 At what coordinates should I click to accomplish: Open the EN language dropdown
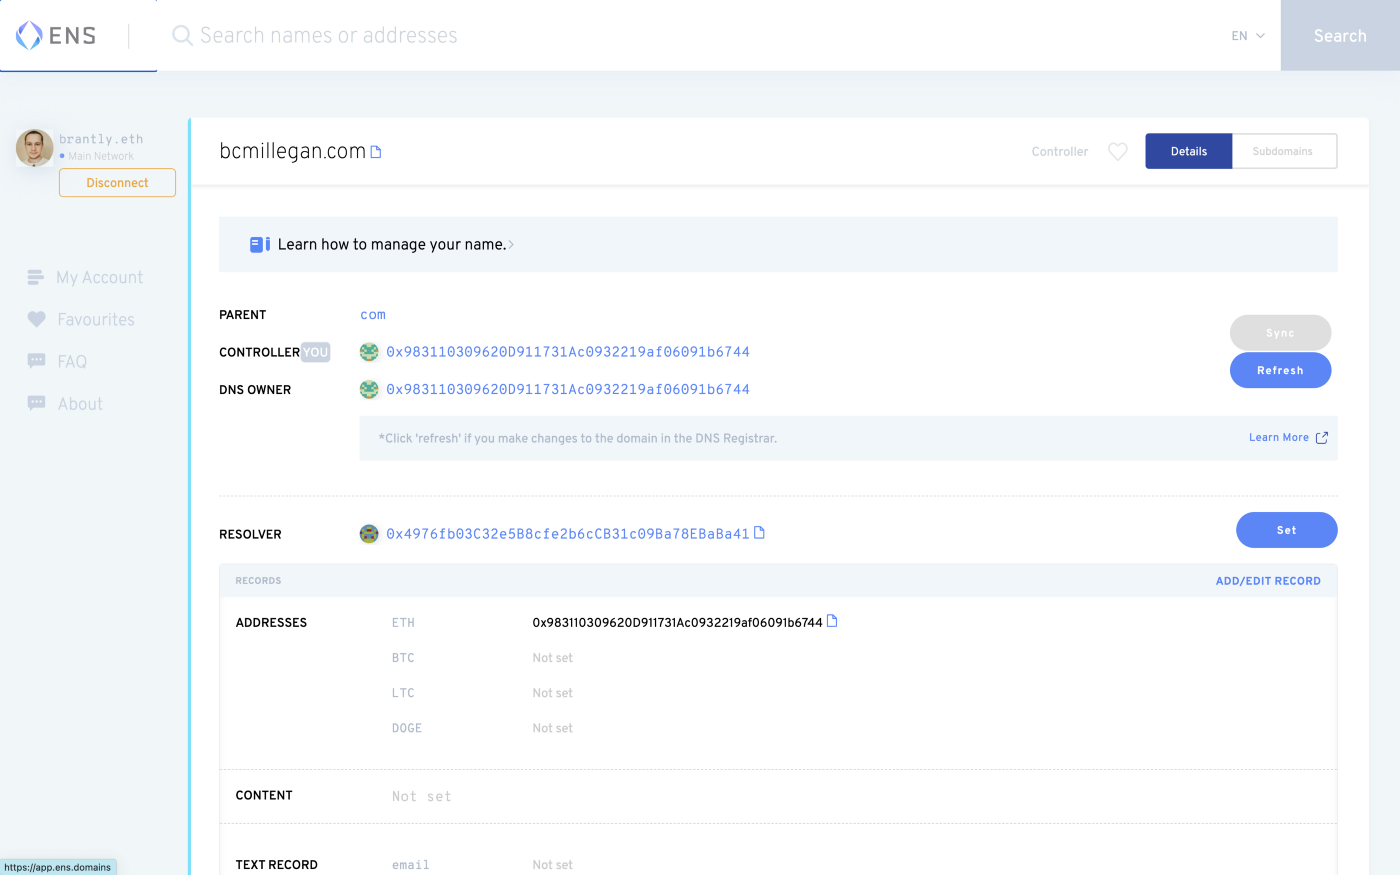click(x=1247, y=36)
